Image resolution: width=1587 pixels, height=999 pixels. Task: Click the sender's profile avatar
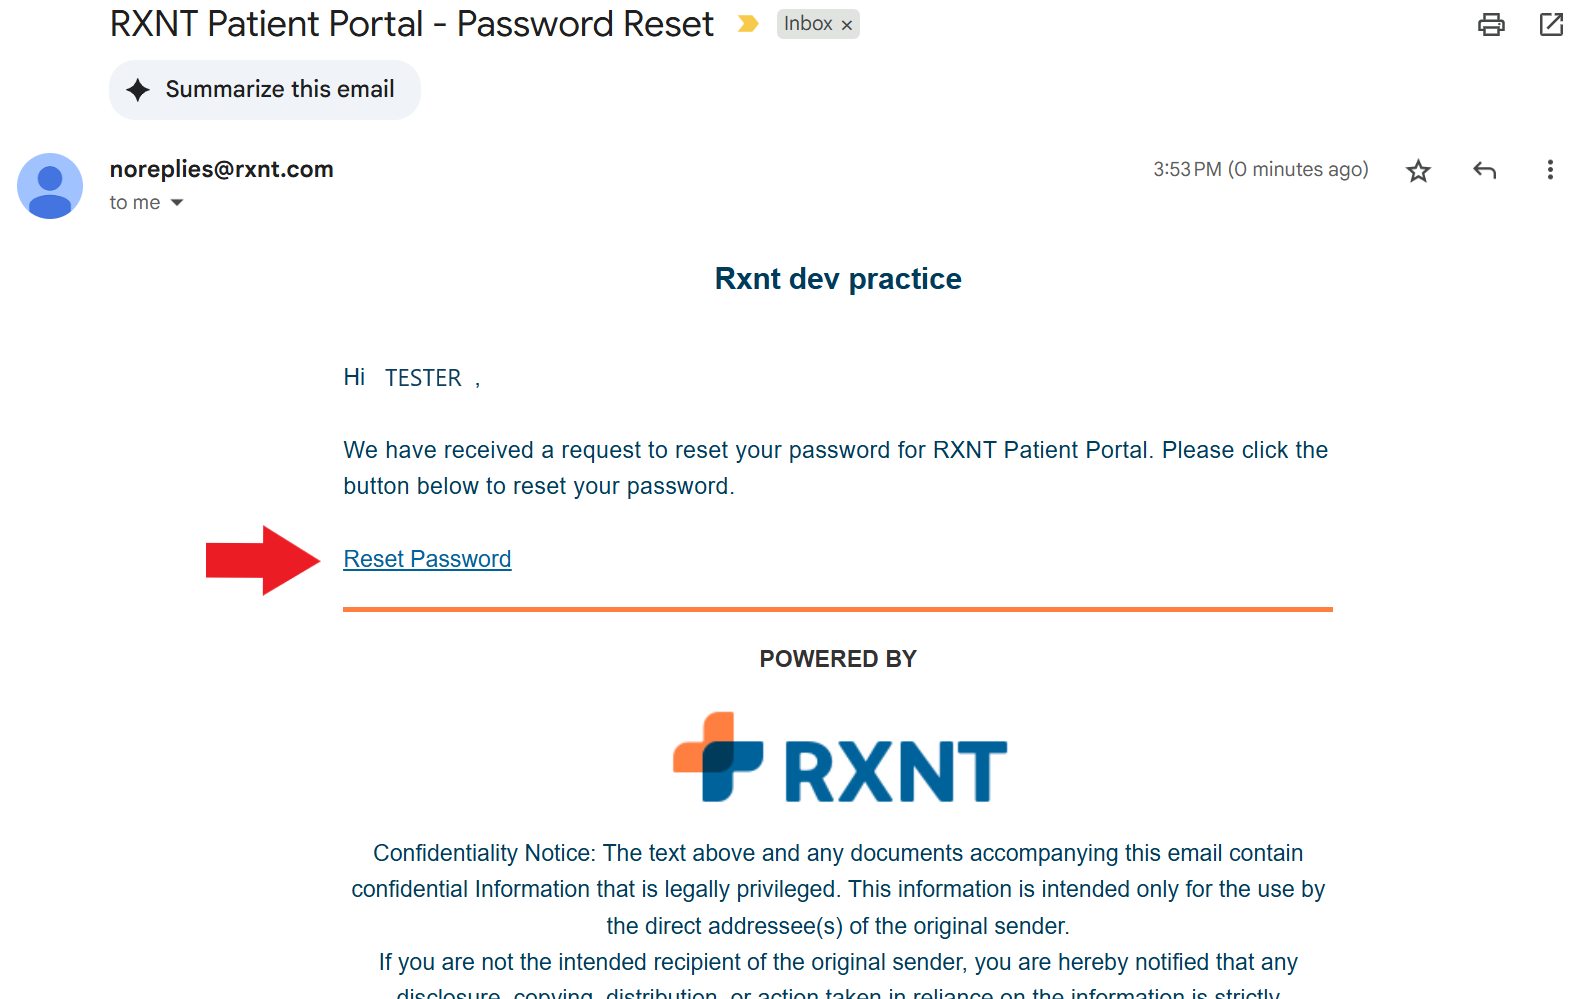(x=50, y=186)
